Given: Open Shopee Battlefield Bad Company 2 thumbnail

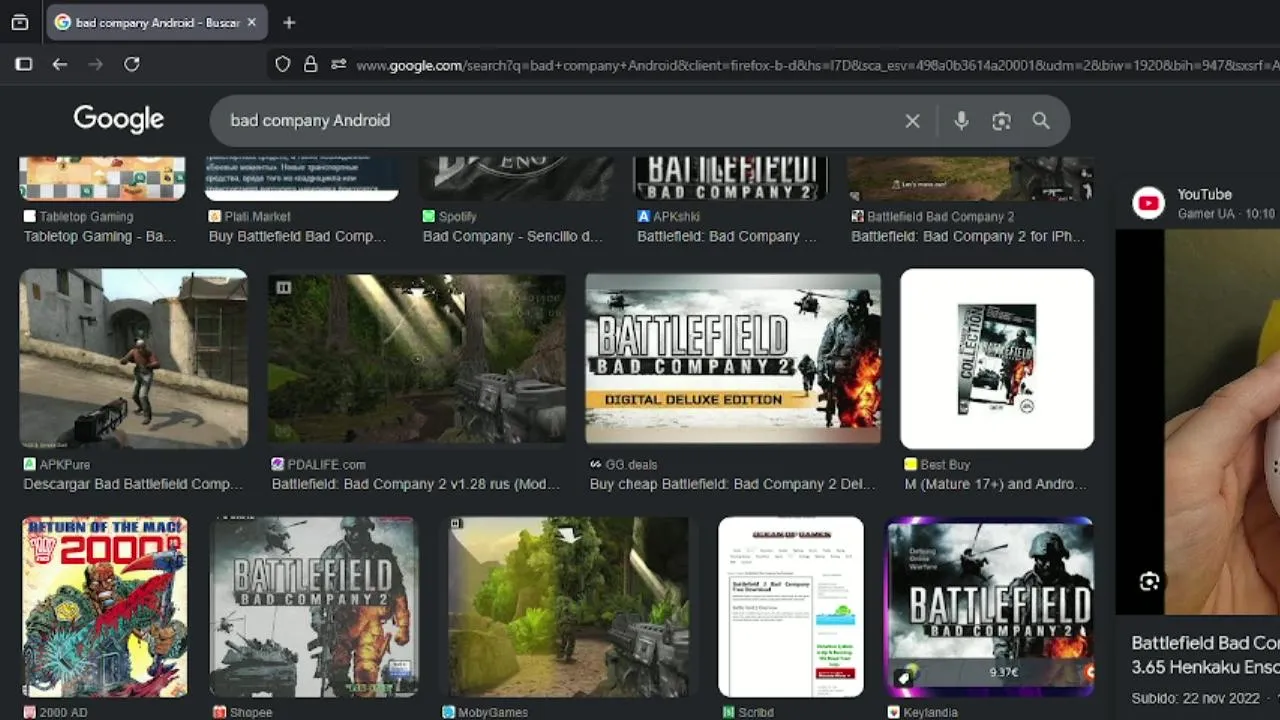Looking at the screenshot, I should click(x=314, y=606).
